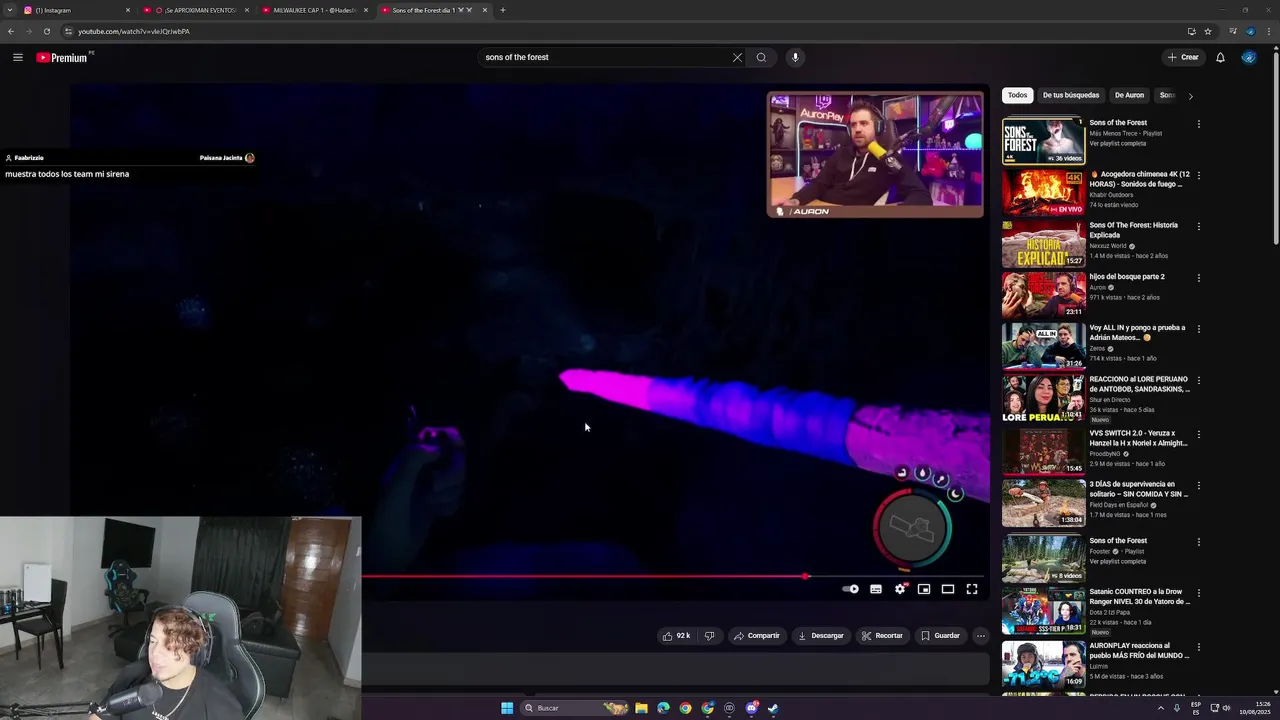
Task: Open options for Voy ALL IN video
Action: [1198, 329]
